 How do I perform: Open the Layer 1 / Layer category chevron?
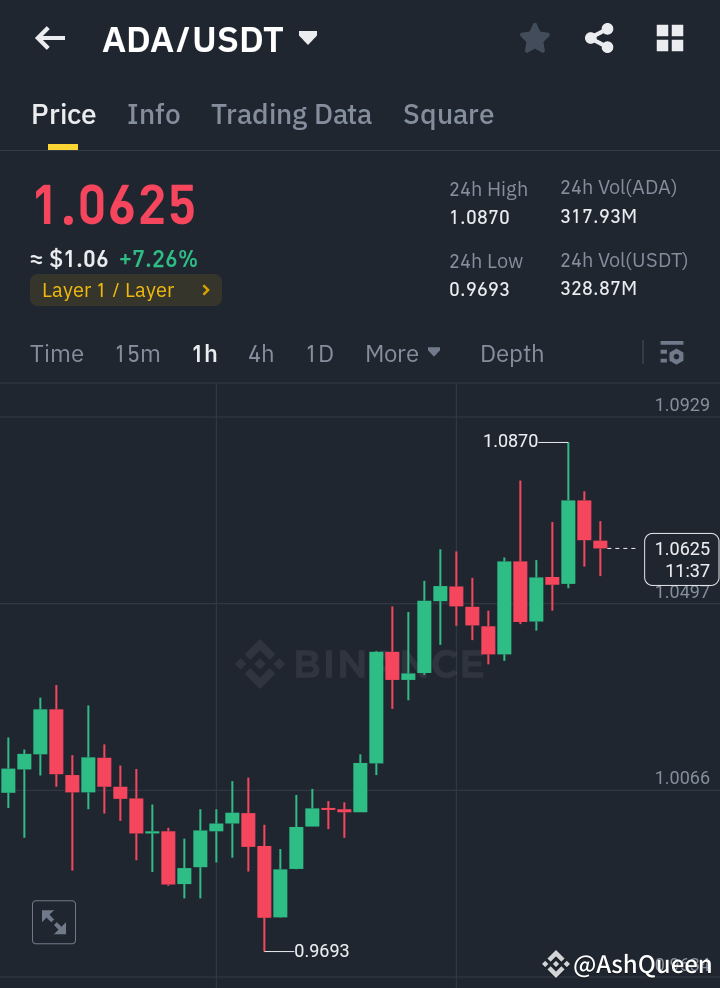208,290
